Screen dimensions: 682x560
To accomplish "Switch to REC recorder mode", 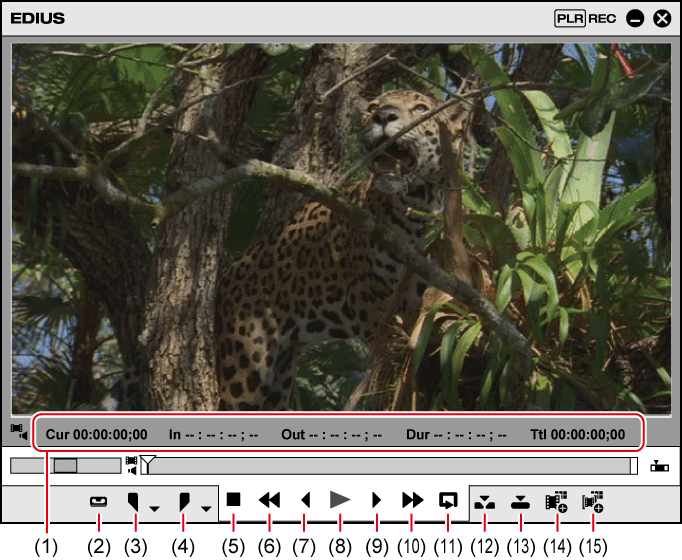I will click(x=602, y=18).
